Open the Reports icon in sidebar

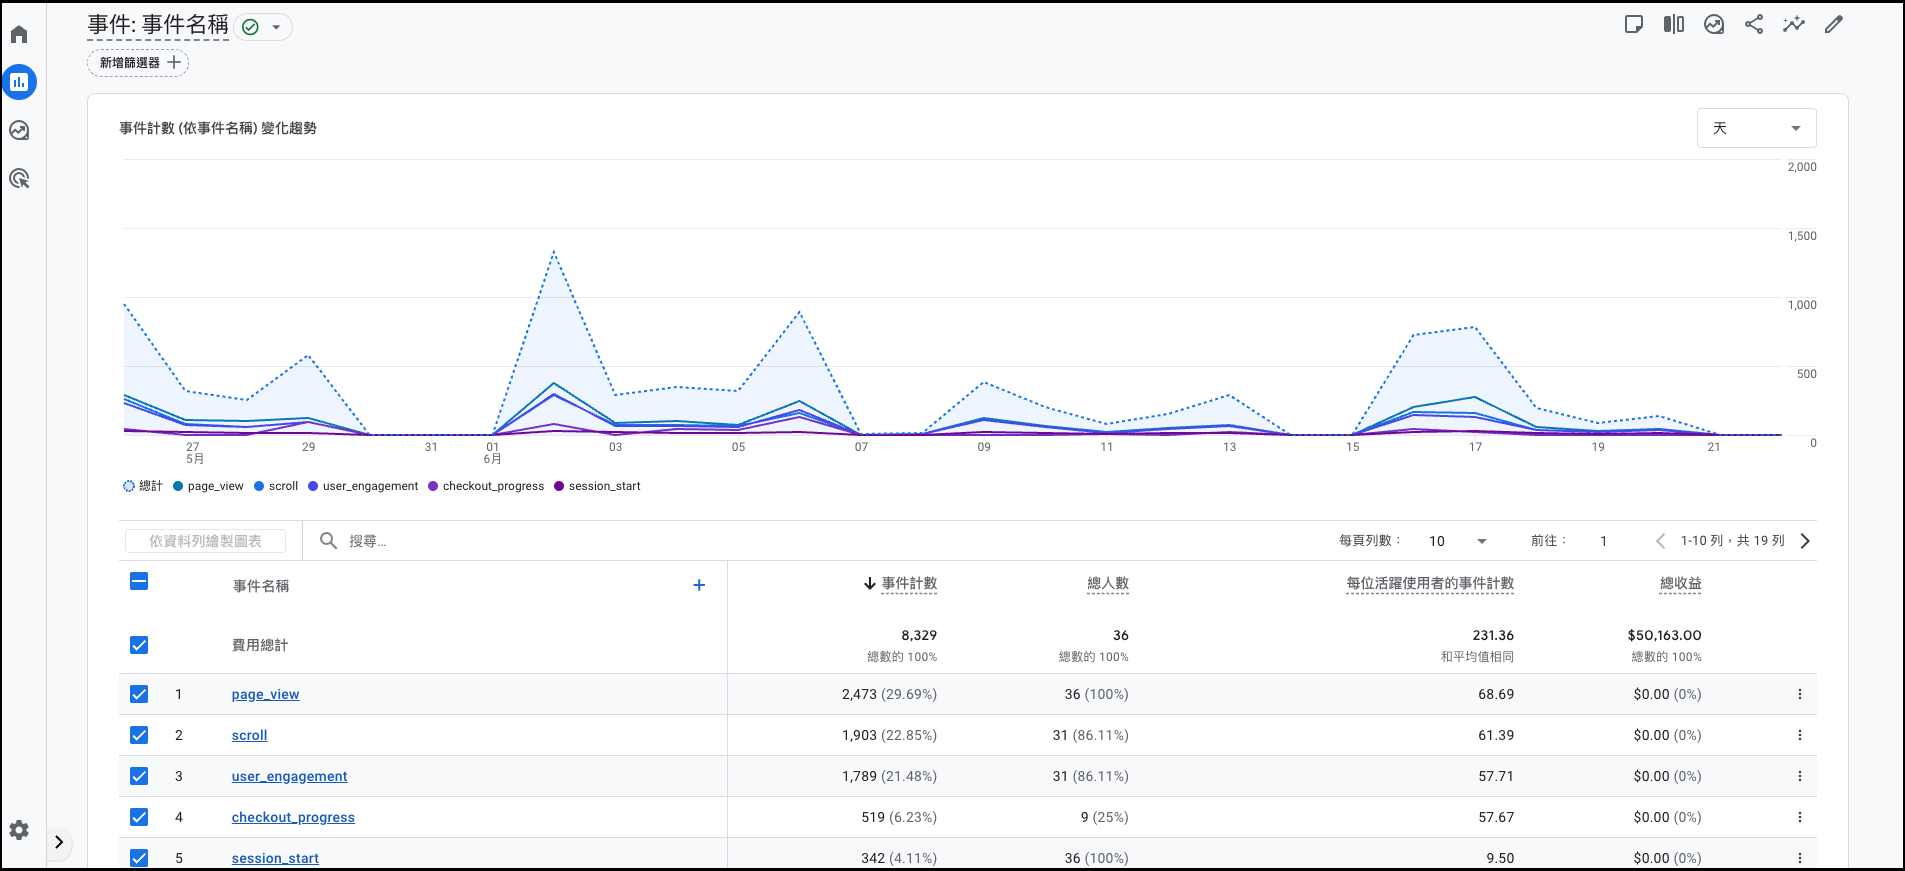point(19,82)
